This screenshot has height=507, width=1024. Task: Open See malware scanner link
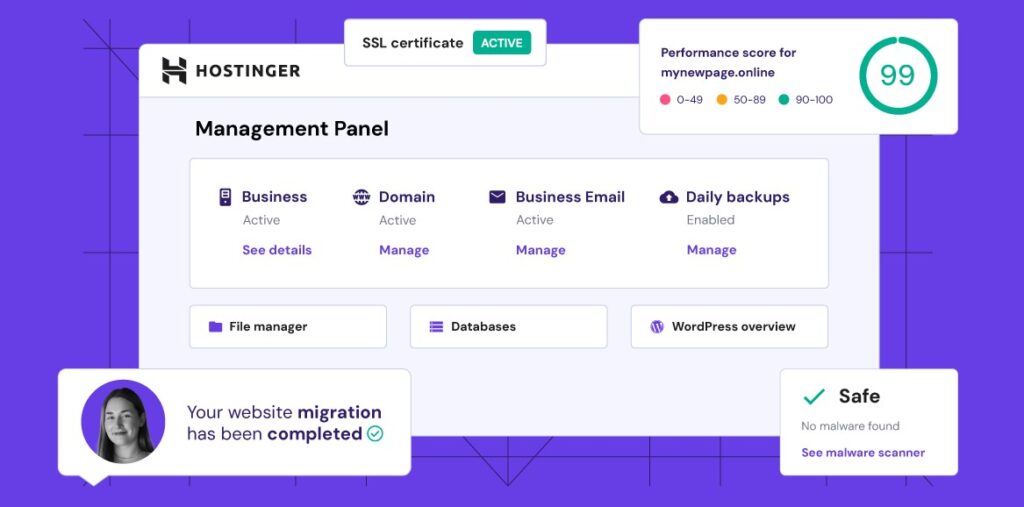(863, 453)
